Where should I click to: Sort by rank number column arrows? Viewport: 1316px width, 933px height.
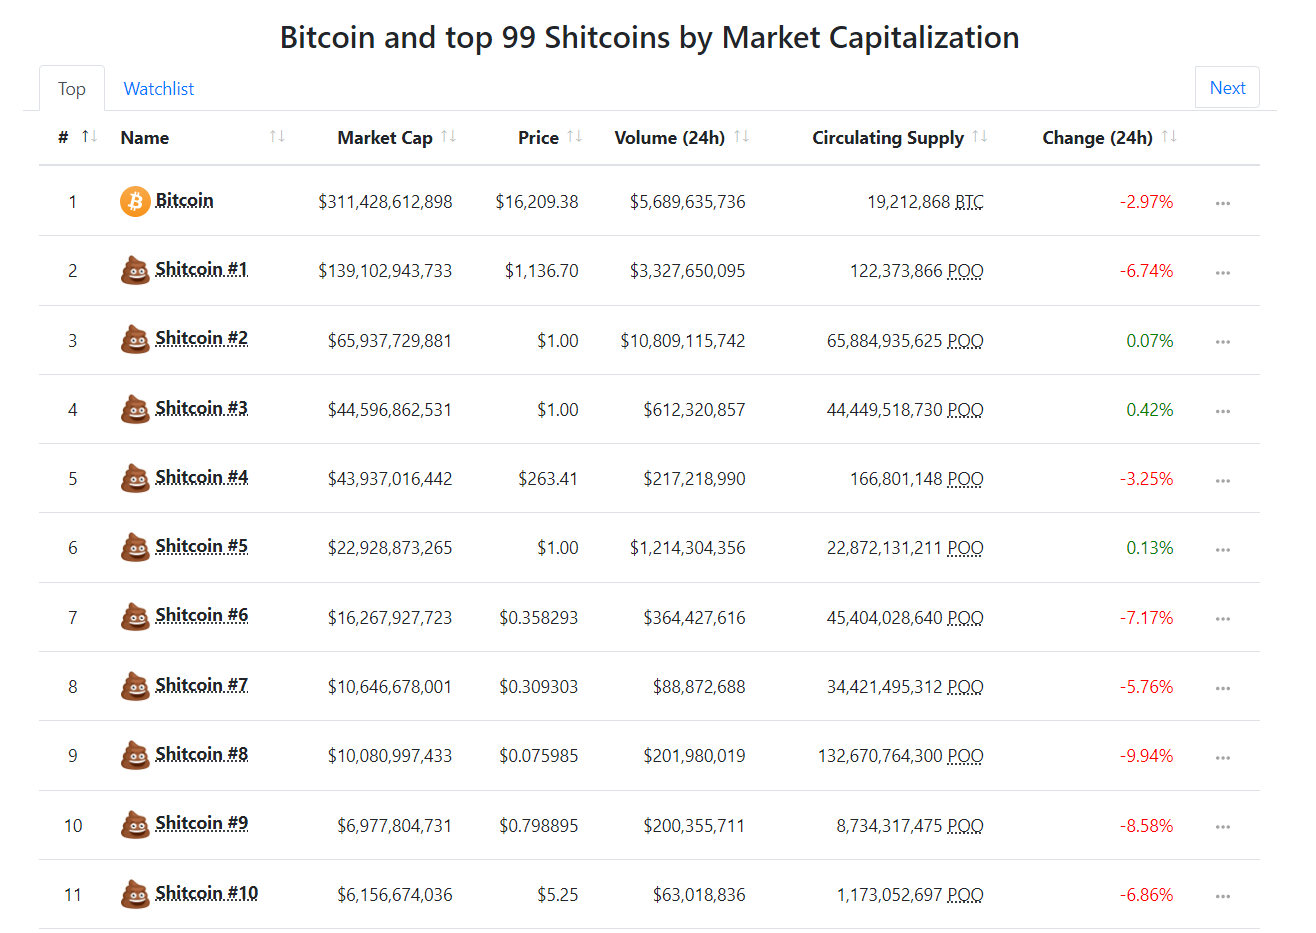pos(89,137)
